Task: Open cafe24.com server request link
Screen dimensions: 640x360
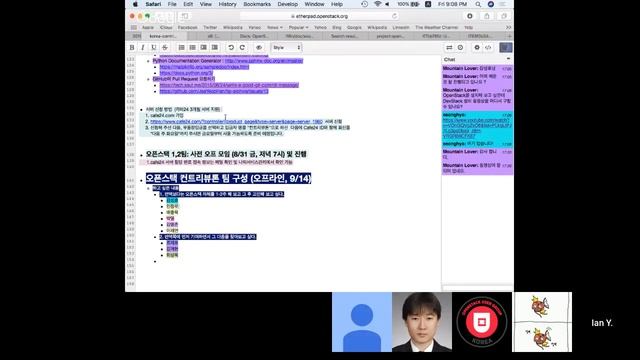Action: (x=236, y=122)
